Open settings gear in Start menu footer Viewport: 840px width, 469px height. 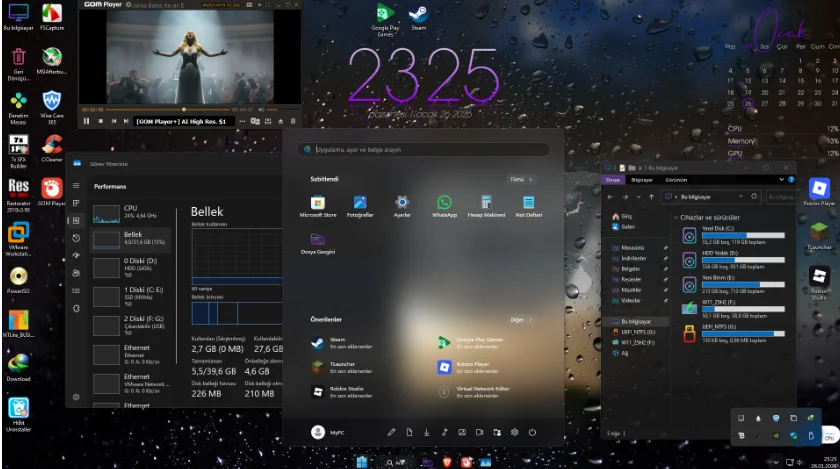(x=514, y=432)
